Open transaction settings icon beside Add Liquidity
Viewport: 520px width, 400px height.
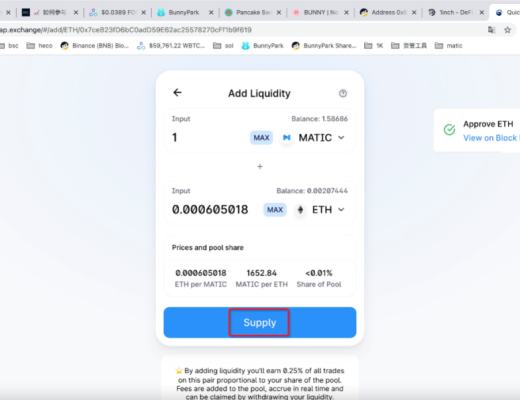tap(343, 93)
